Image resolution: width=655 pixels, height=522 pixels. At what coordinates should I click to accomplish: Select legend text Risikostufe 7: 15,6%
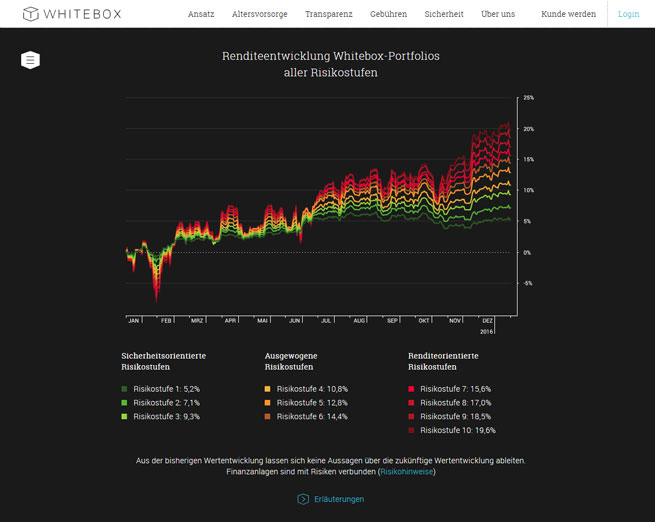coord(455,389)
